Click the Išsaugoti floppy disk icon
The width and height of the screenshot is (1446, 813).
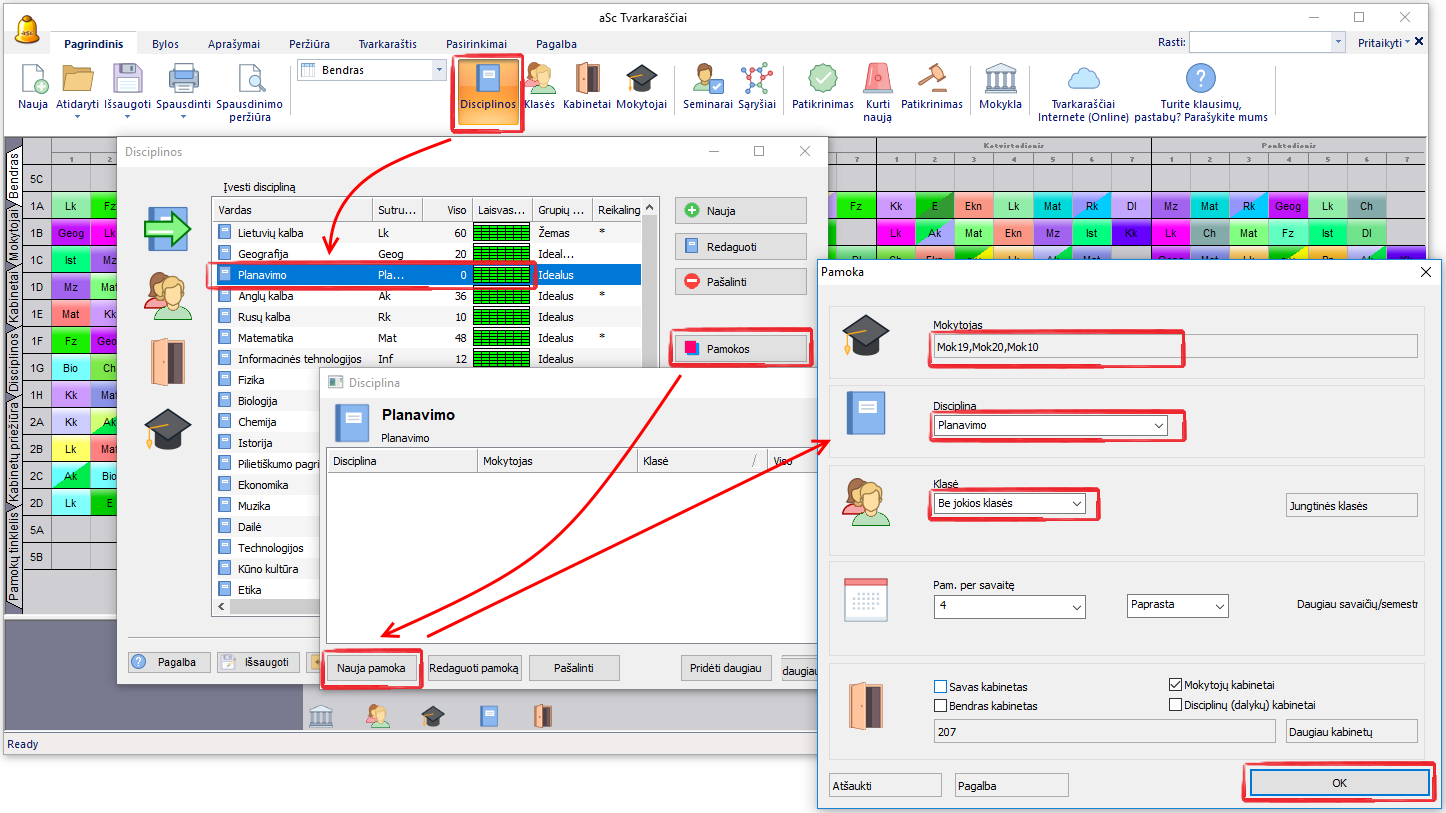coord(127,80)
